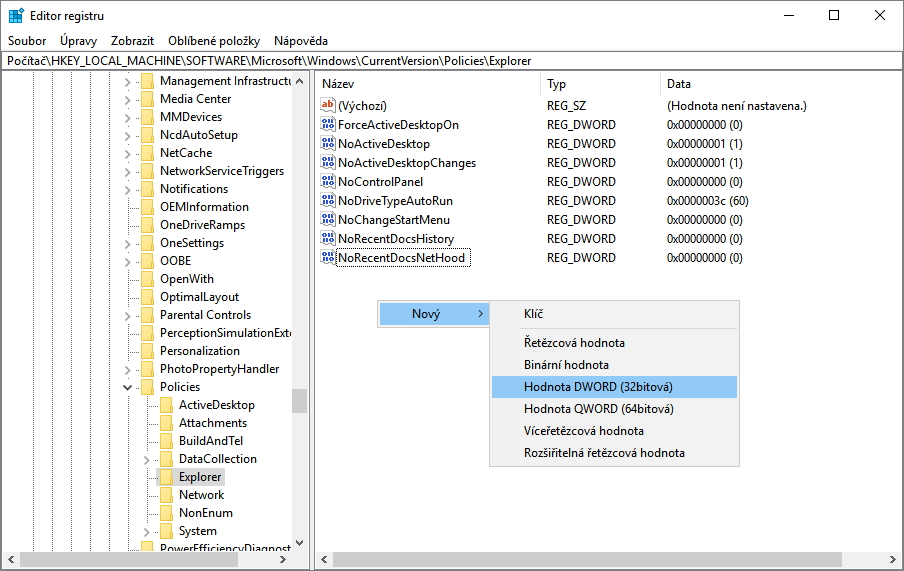Viewport: 904px width, 571px height.
Task: Sort values by the Typ column header
Action: 600,84
